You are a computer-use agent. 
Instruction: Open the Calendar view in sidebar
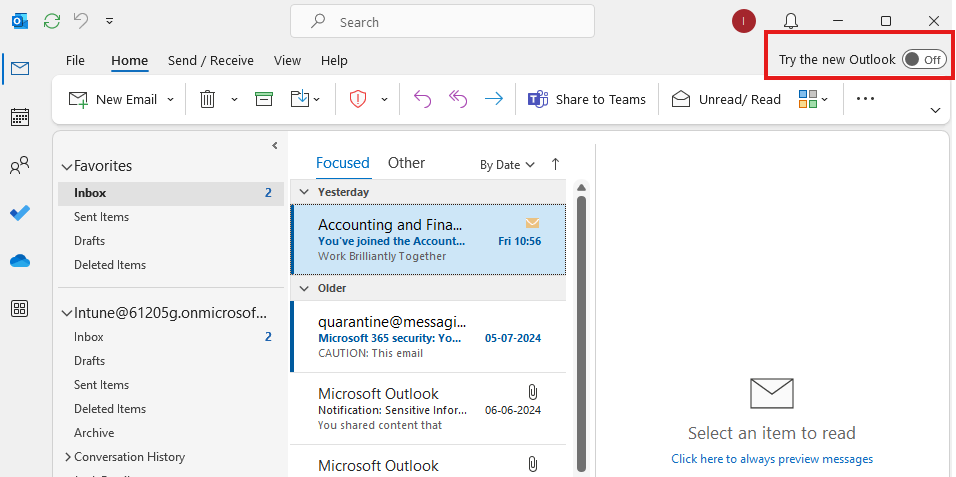pyautogui.click(x=20, y=117)
